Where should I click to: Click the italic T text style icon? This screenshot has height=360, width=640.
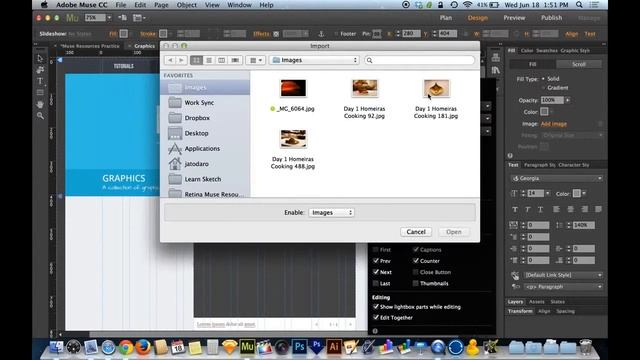click(x=527, y=209)
